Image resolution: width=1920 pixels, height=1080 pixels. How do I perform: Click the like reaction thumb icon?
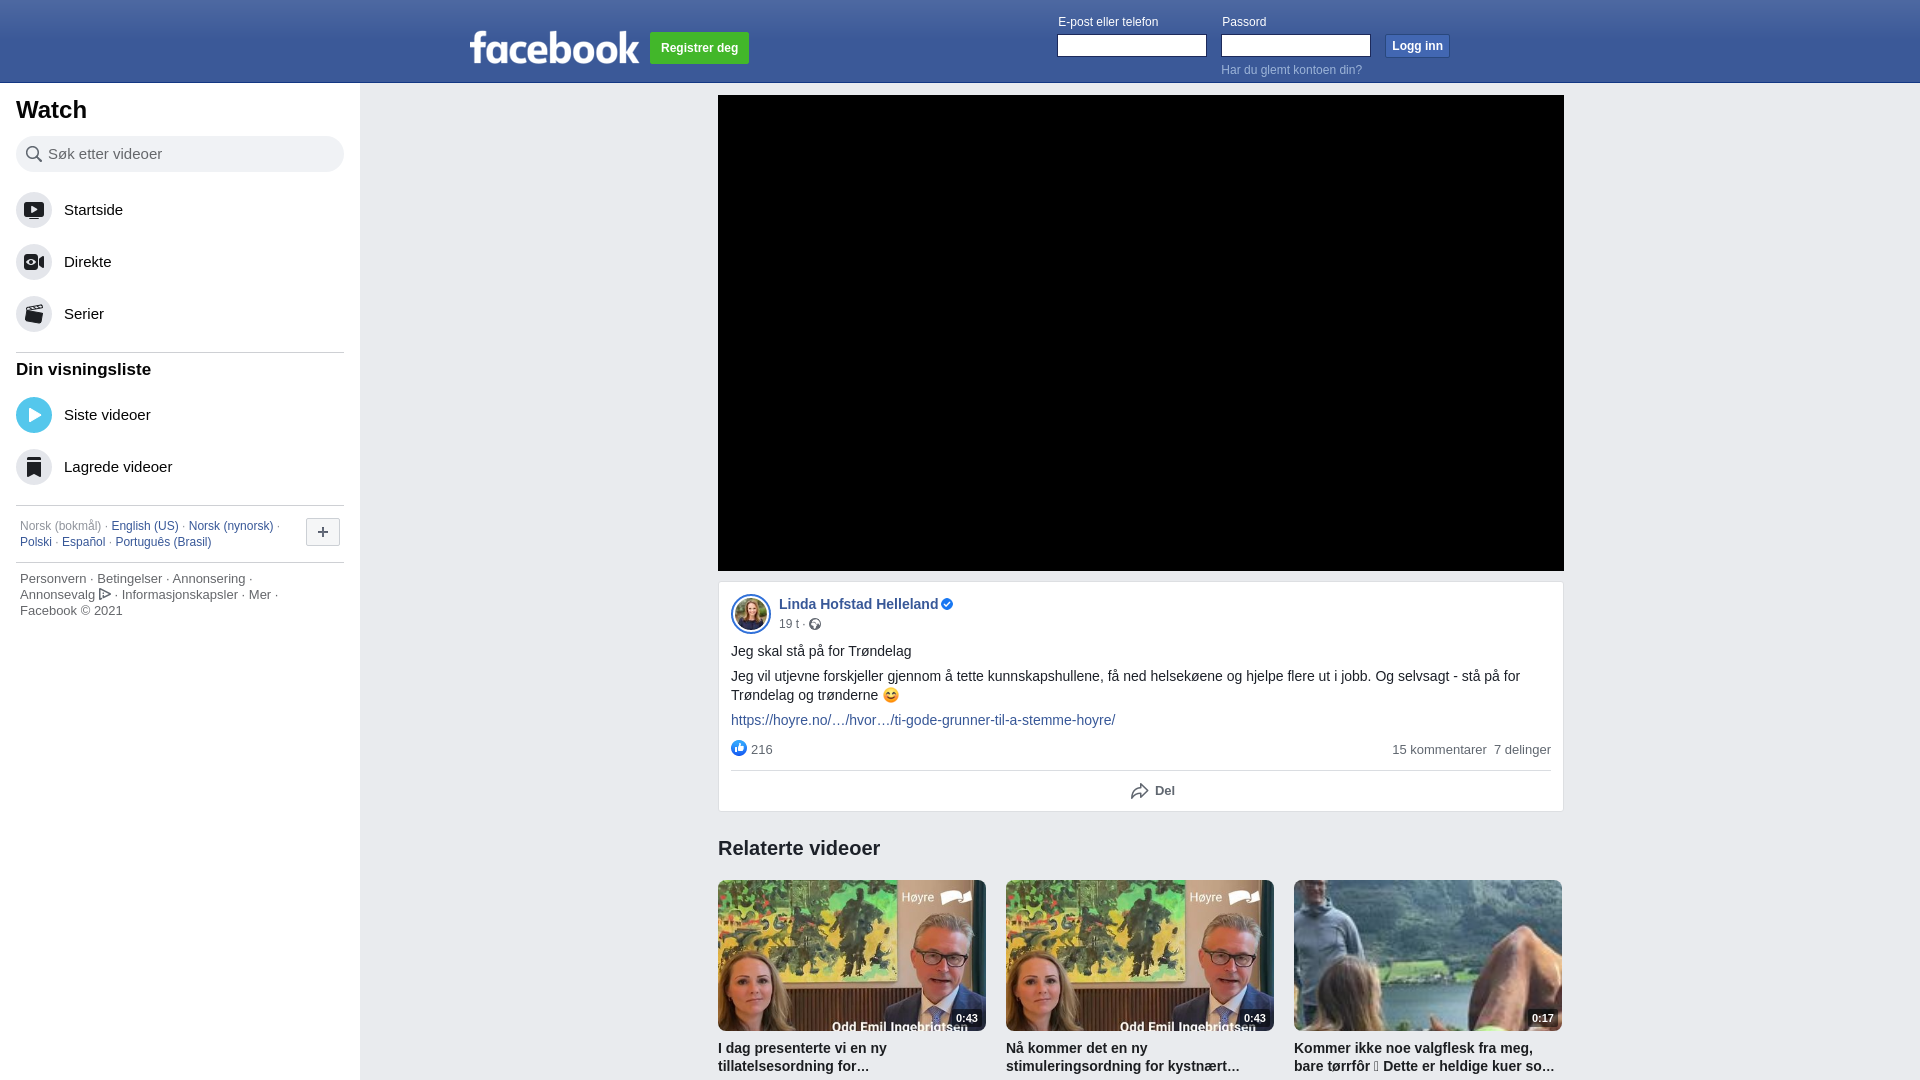[x=739, y=748]
